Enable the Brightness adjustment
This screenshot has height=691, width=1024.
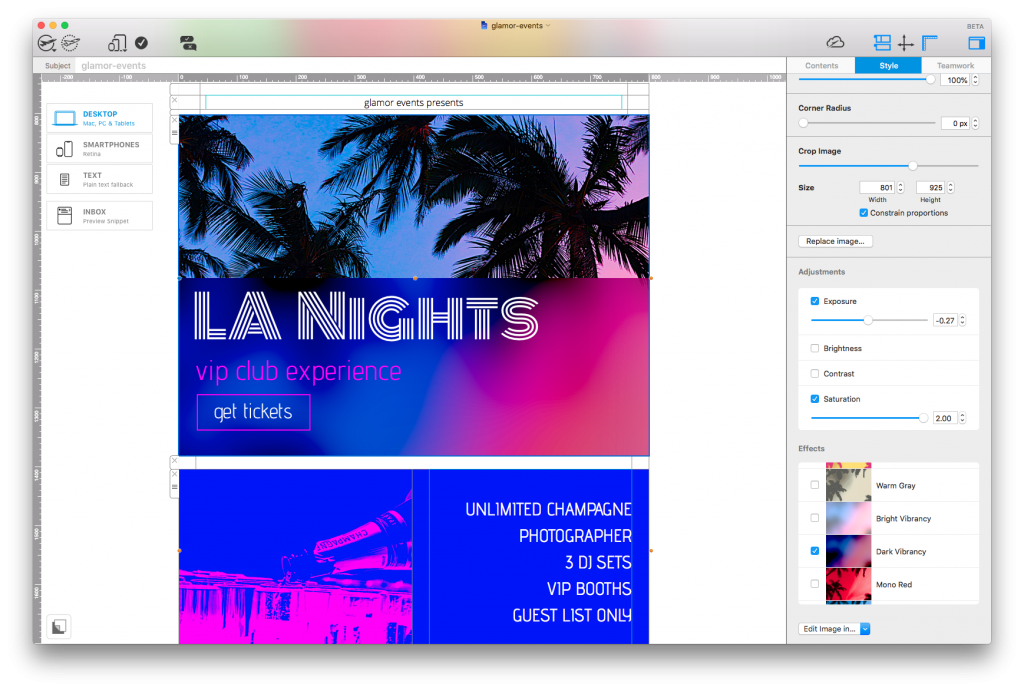click(814, 348)
